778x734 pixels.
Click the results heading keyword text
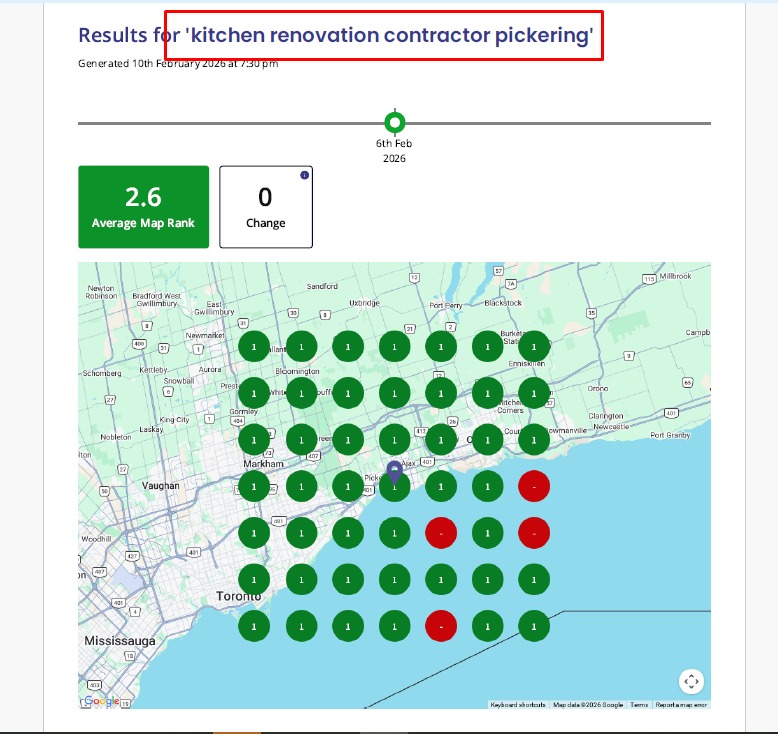389,35
